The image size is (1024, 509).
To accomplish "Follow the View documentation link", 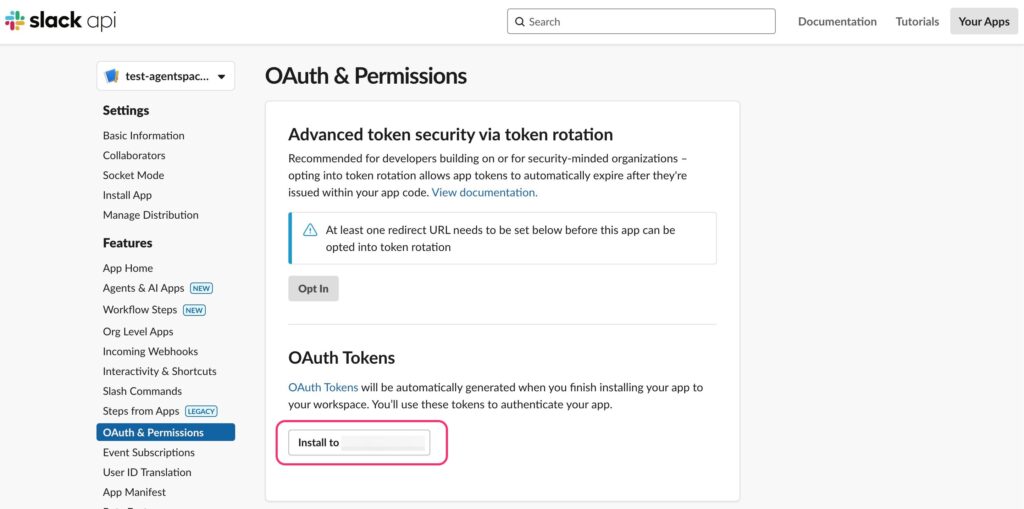I will click(485, 193).
